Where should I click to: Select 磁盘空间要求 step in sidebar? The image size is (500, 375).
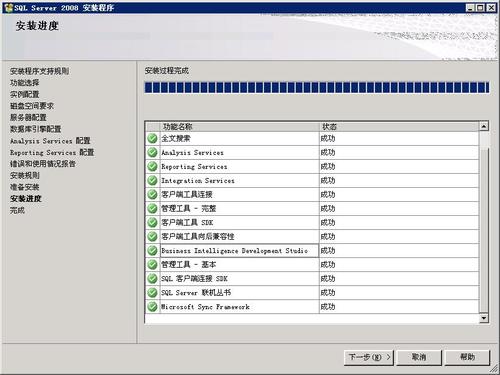coord(32,106)
